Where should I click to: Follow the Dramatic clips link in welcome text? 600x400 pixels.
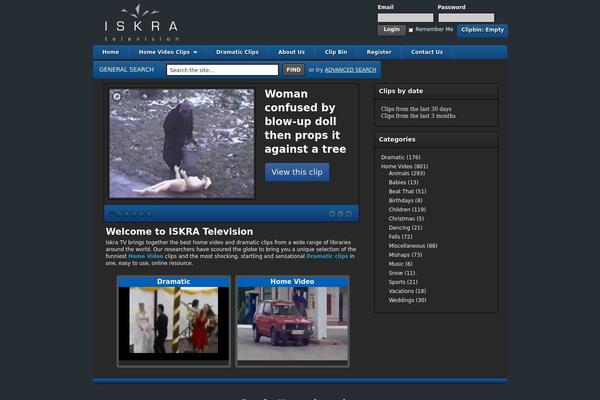coord(327,256)
